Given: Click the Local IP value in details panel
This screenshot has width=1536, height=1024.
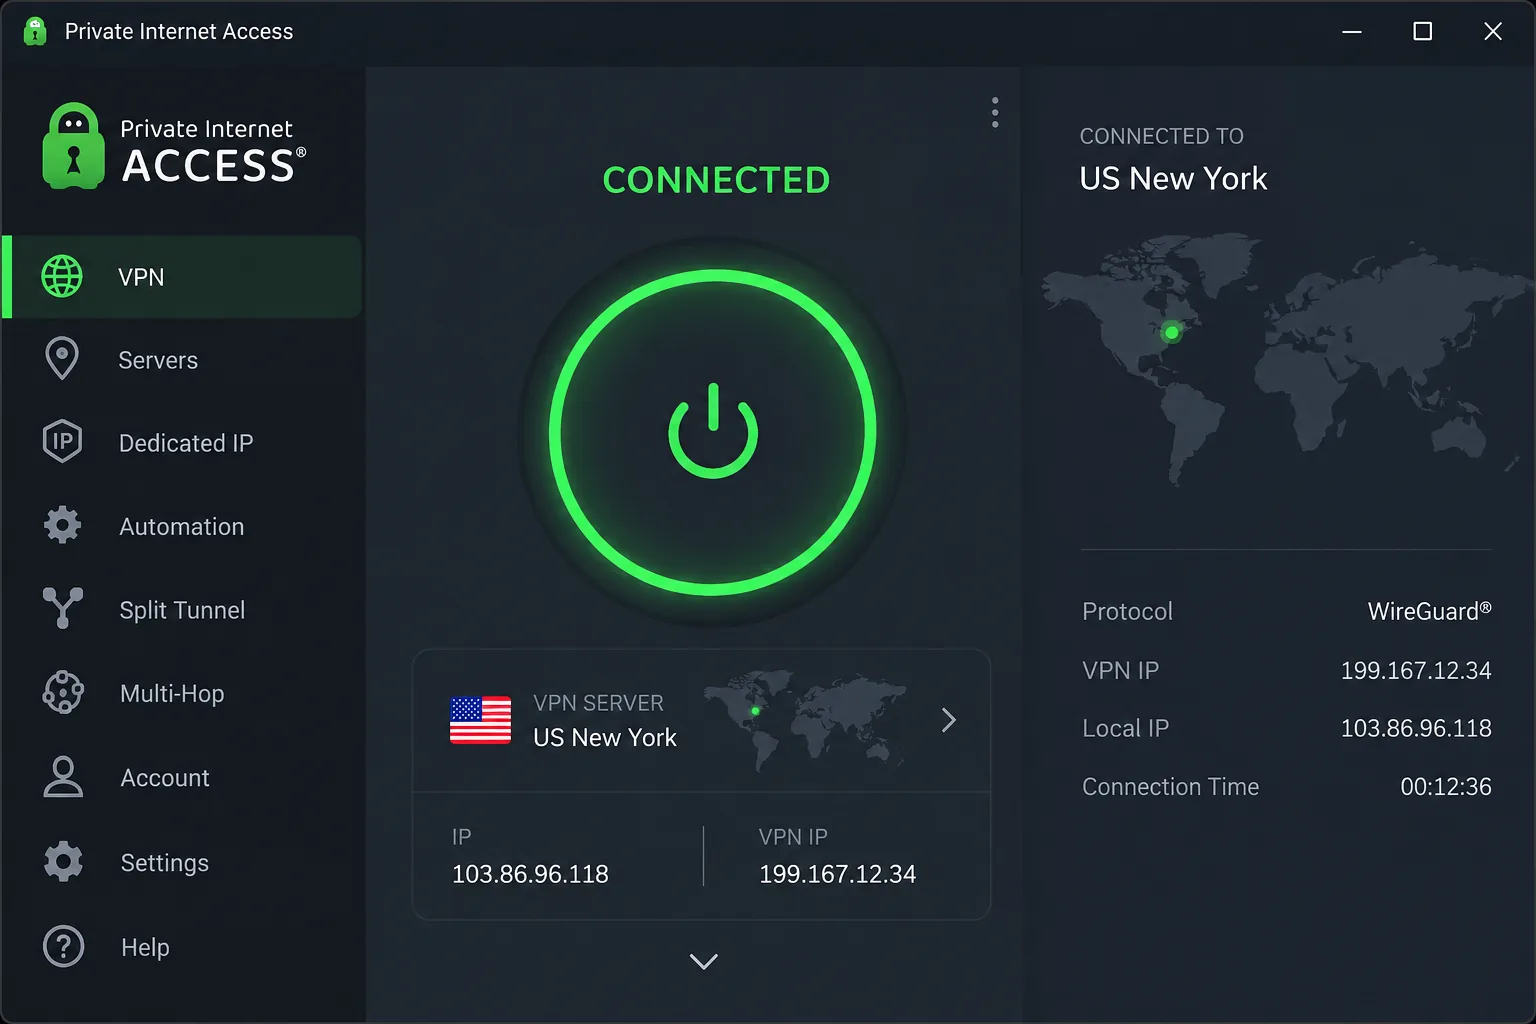Looking at the screenshot, I should tap(1416, 728).
